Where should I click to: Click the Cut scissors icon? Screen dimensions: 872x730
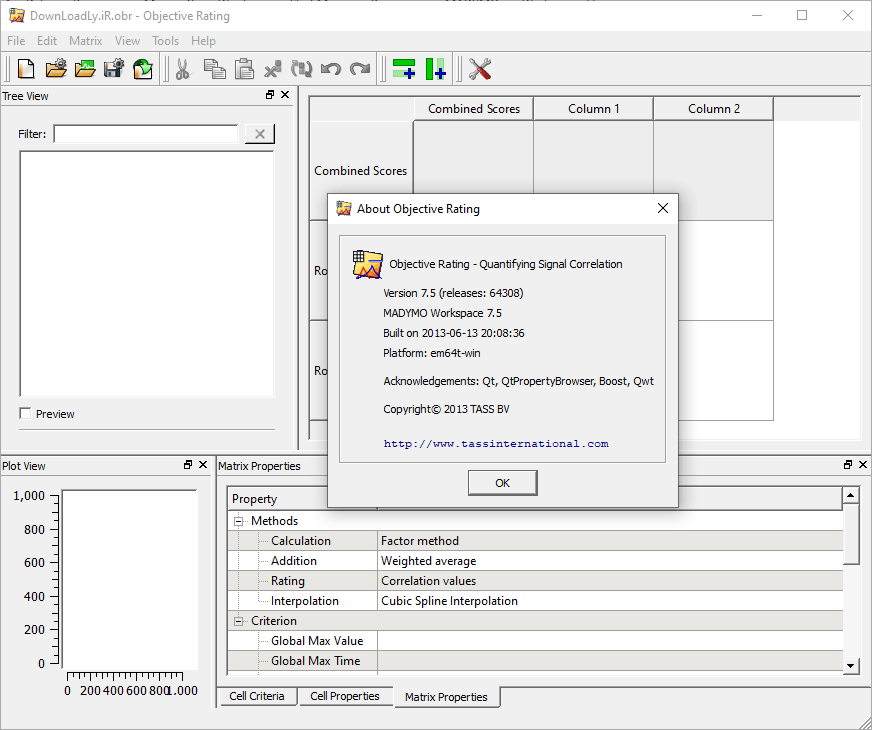183,69
